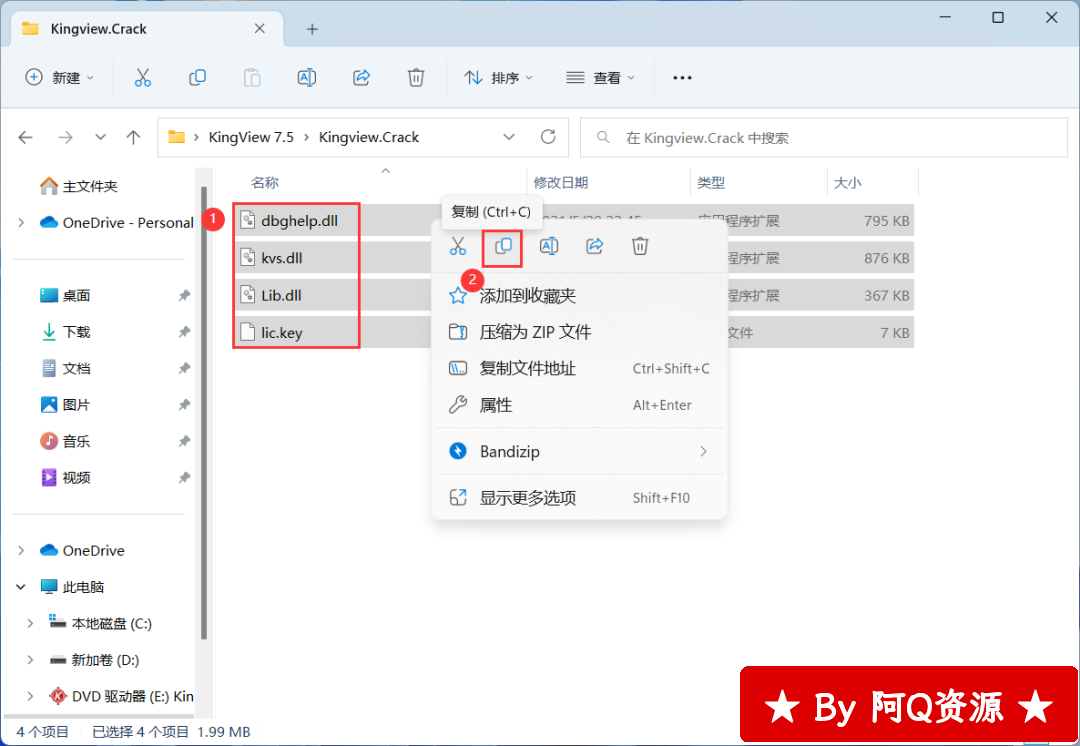The width and height of the screenshot is (1080, 746).
Task: Choose 复制文件地址 in the context menu
Action: coord(580,369)
